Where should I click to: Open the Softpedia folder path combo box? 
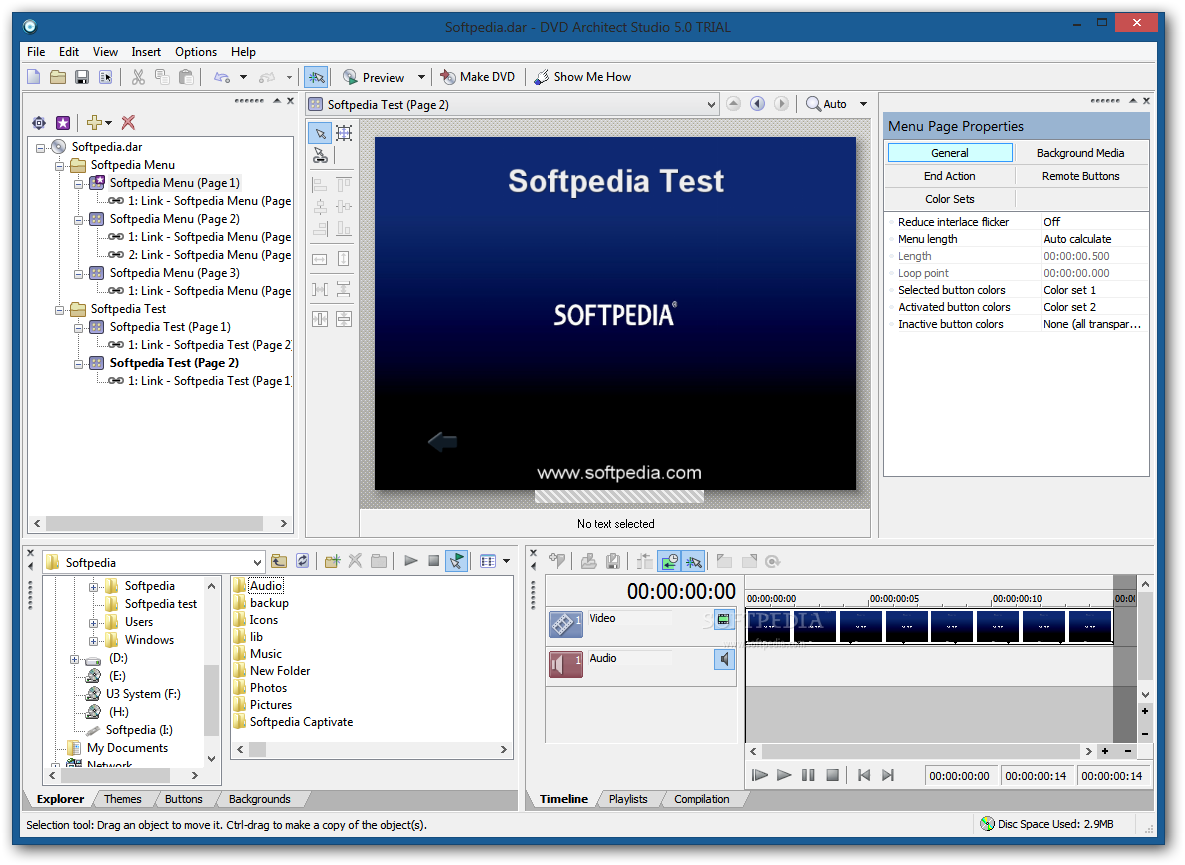click(x=153, y=563)
